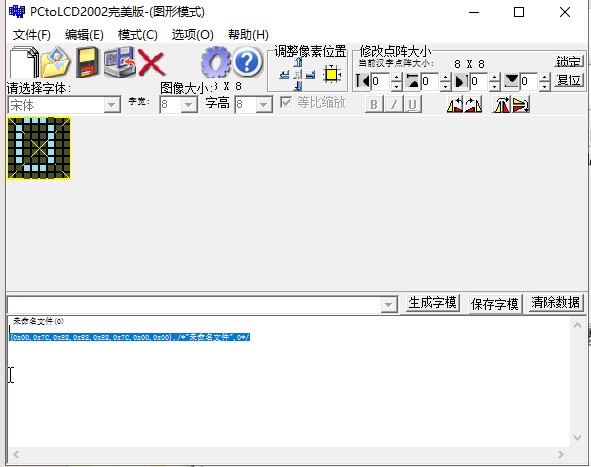
Task: Open an image file with folder icon
Action: 55,63
